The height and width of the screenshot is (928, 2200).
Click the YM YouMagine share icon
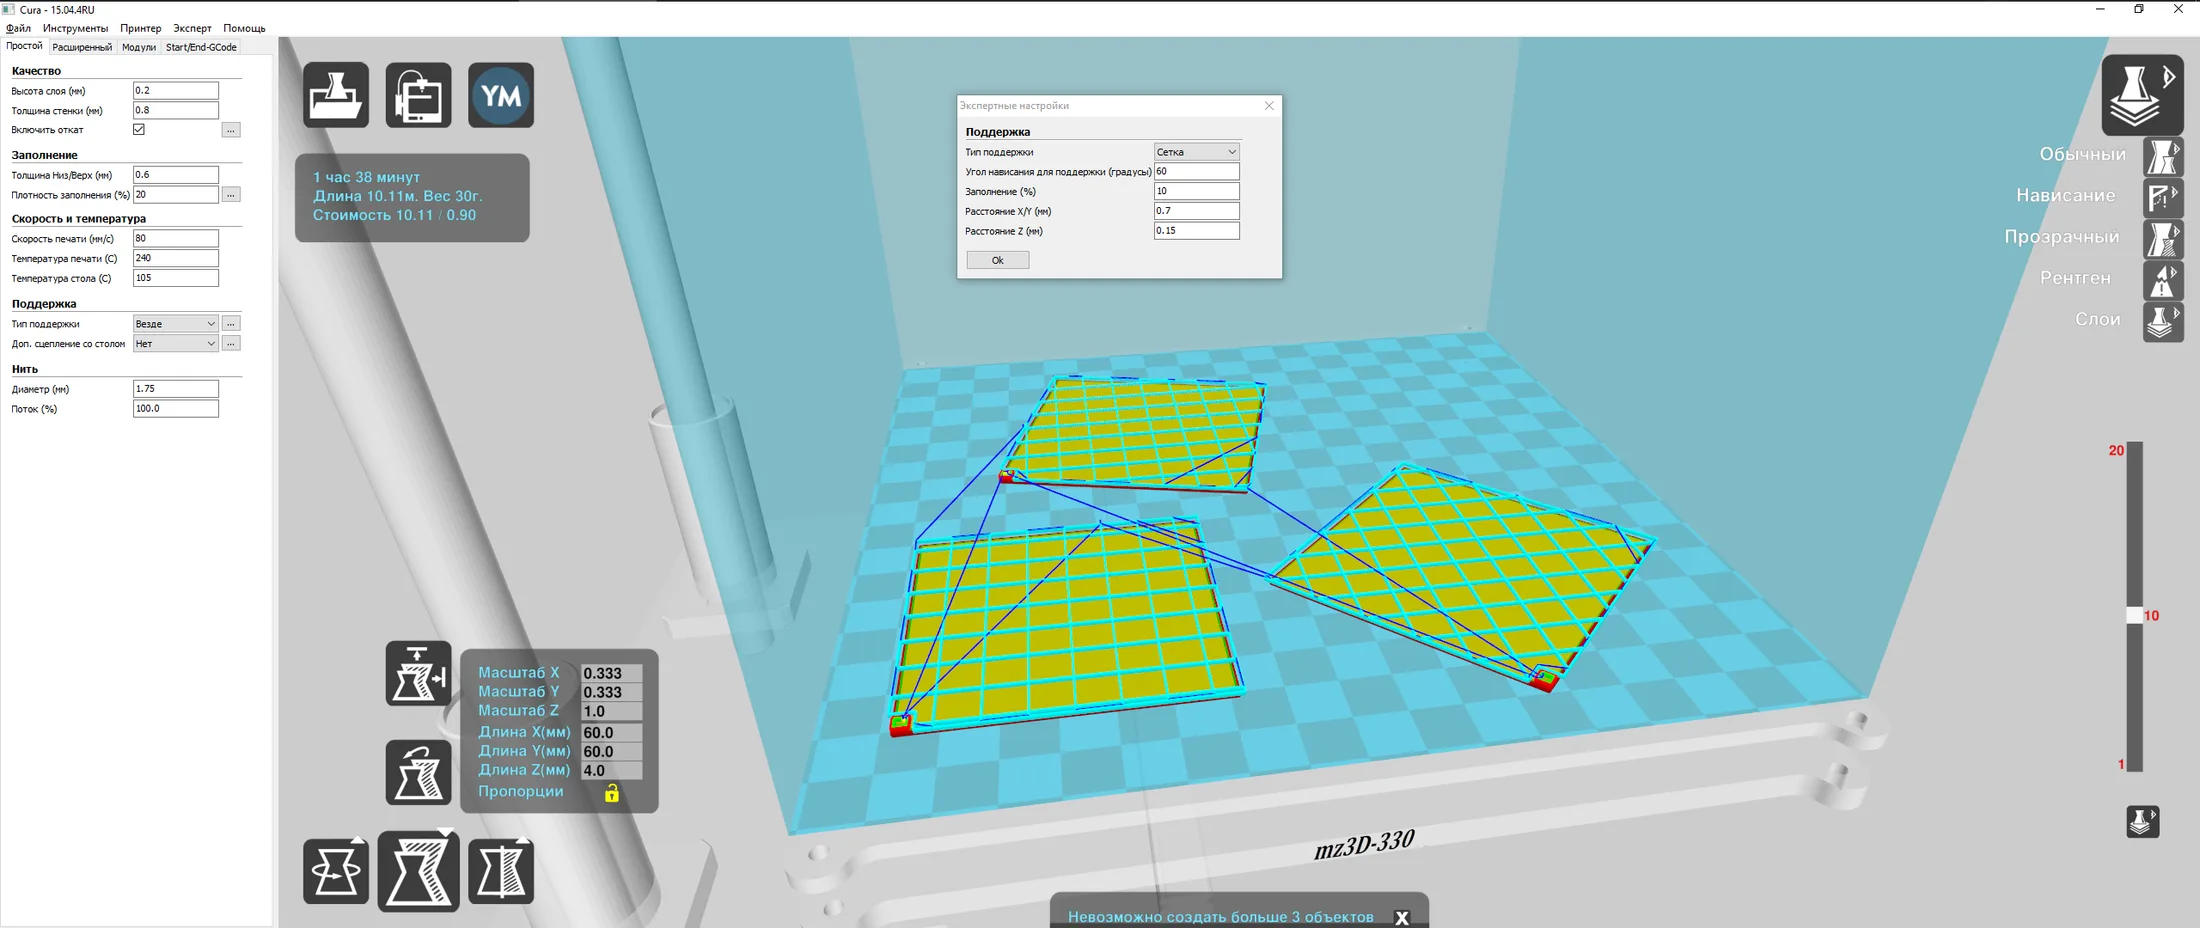501,95
